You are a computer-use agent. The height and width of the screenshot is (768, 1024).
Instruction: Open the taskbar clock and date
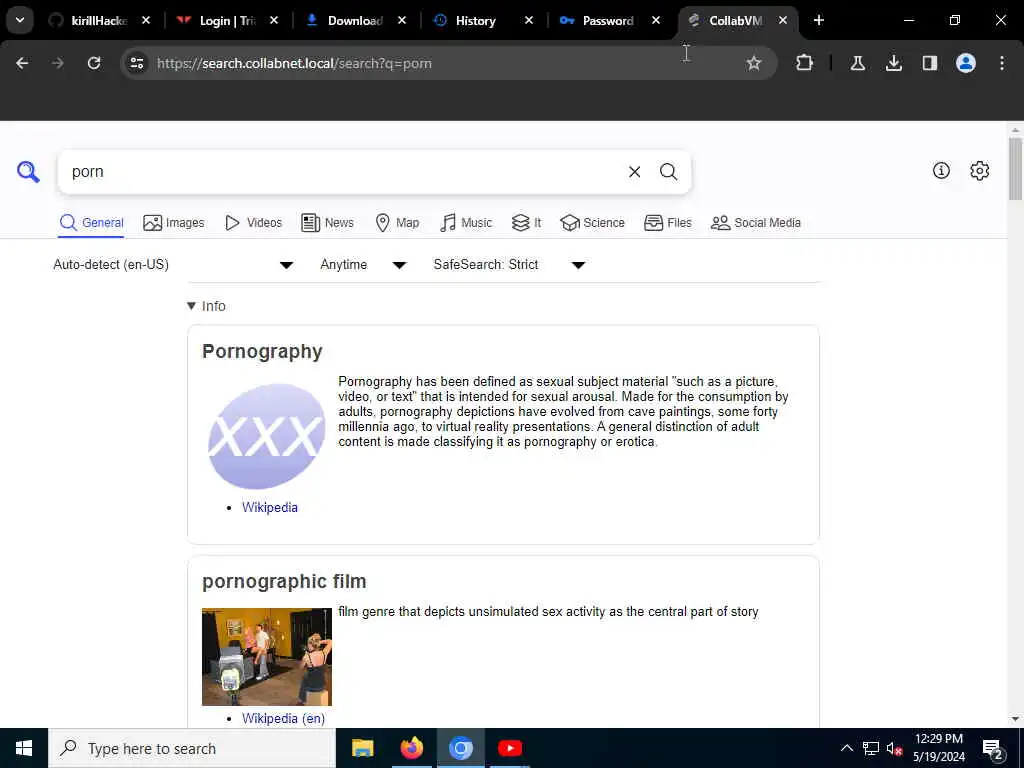[x=939, y=748]
